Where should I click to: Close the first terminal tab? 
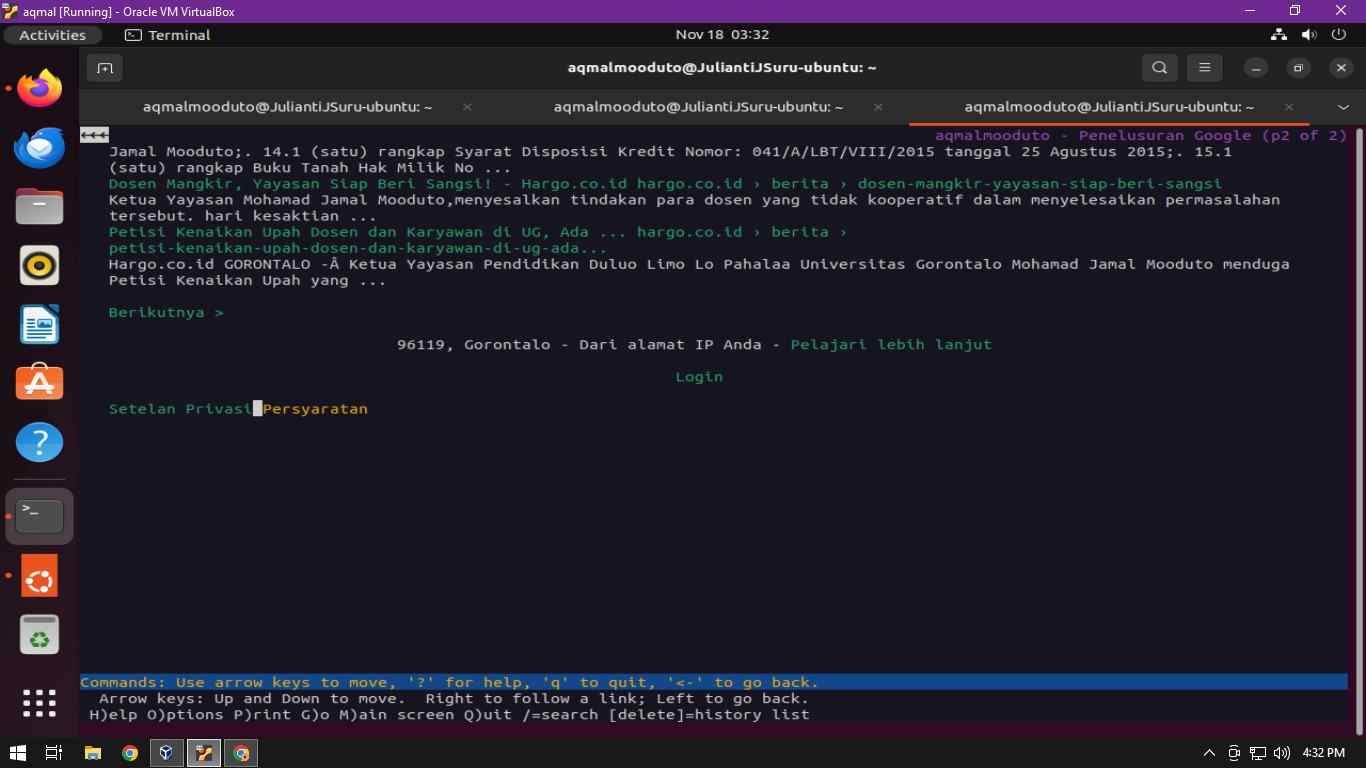pos(467,107)
